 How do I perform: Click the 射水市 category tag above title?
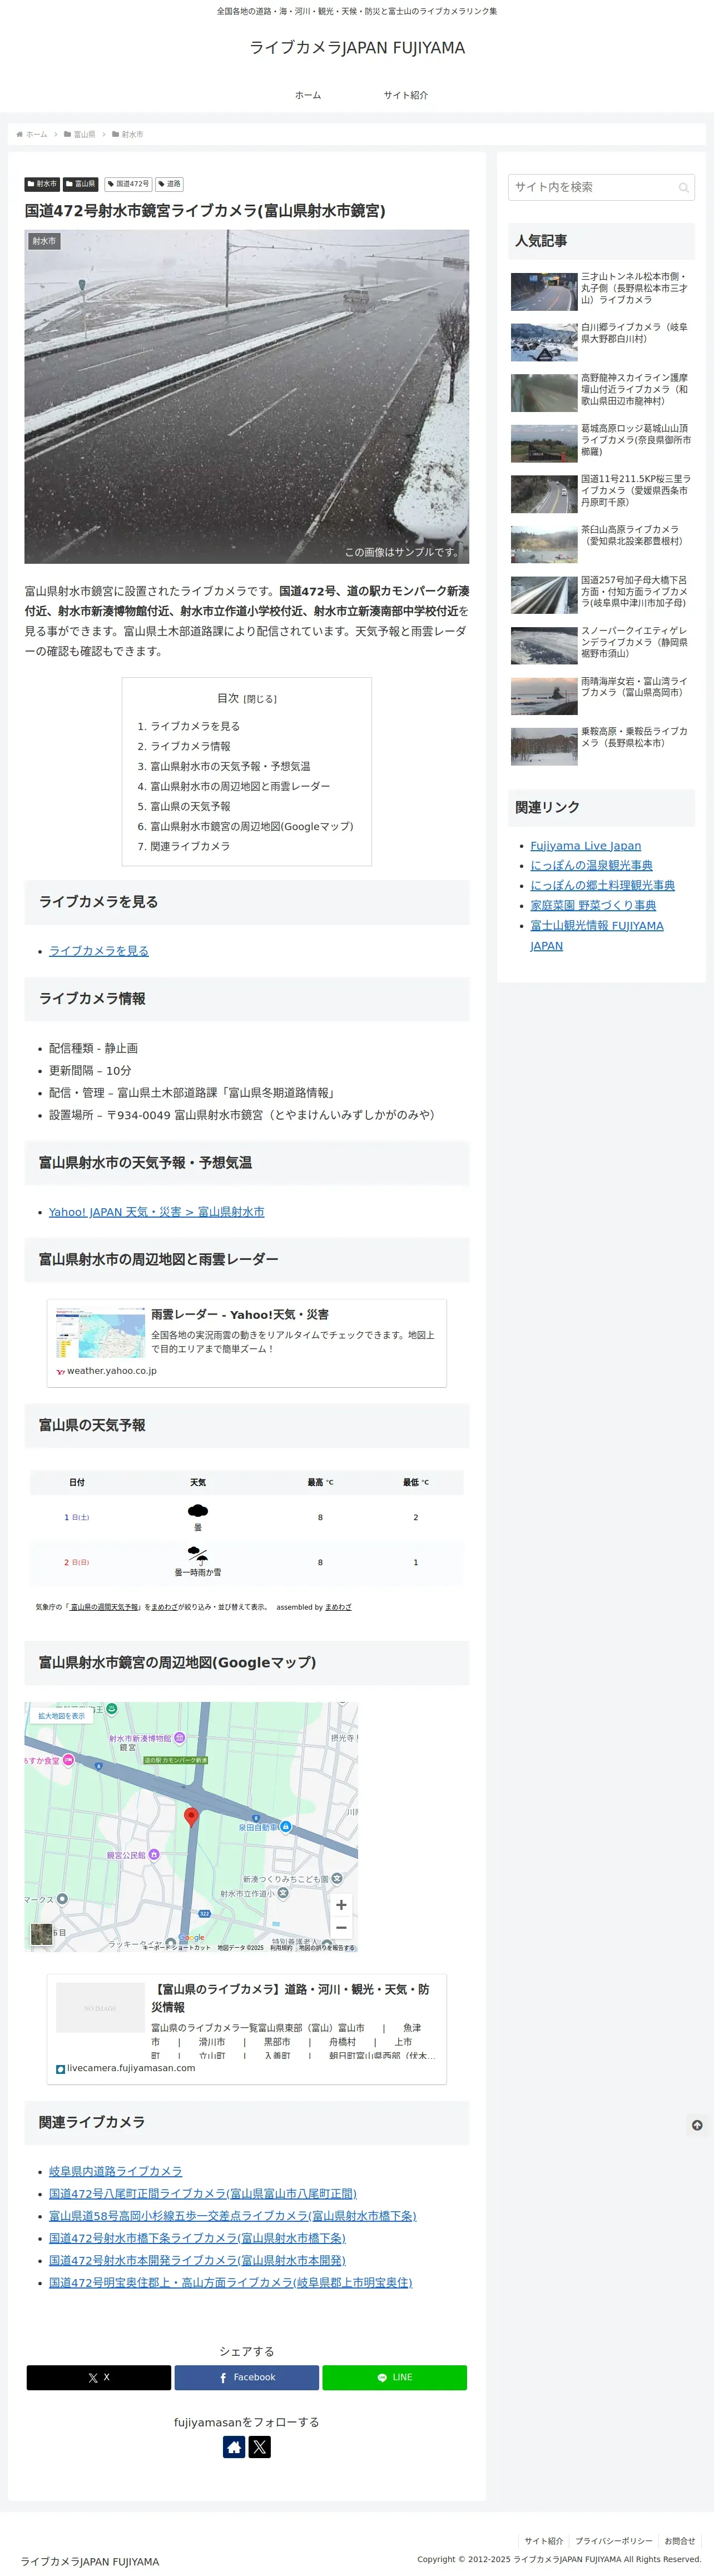pos(42,184)
